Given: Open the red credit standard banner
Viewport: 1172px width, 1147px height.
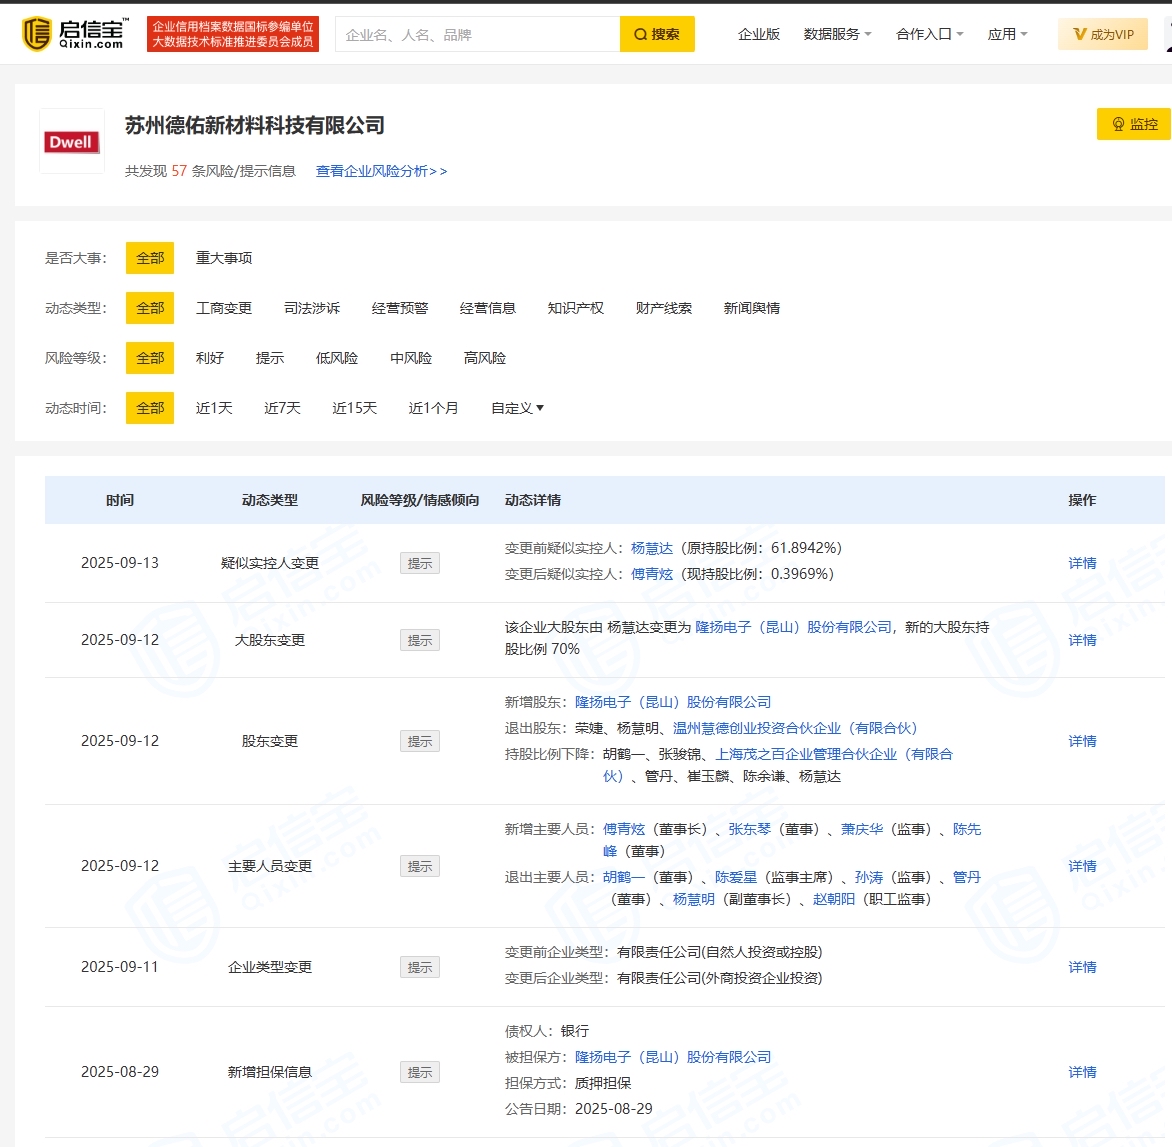Looking at the screenshot, I should pos(232,34).
